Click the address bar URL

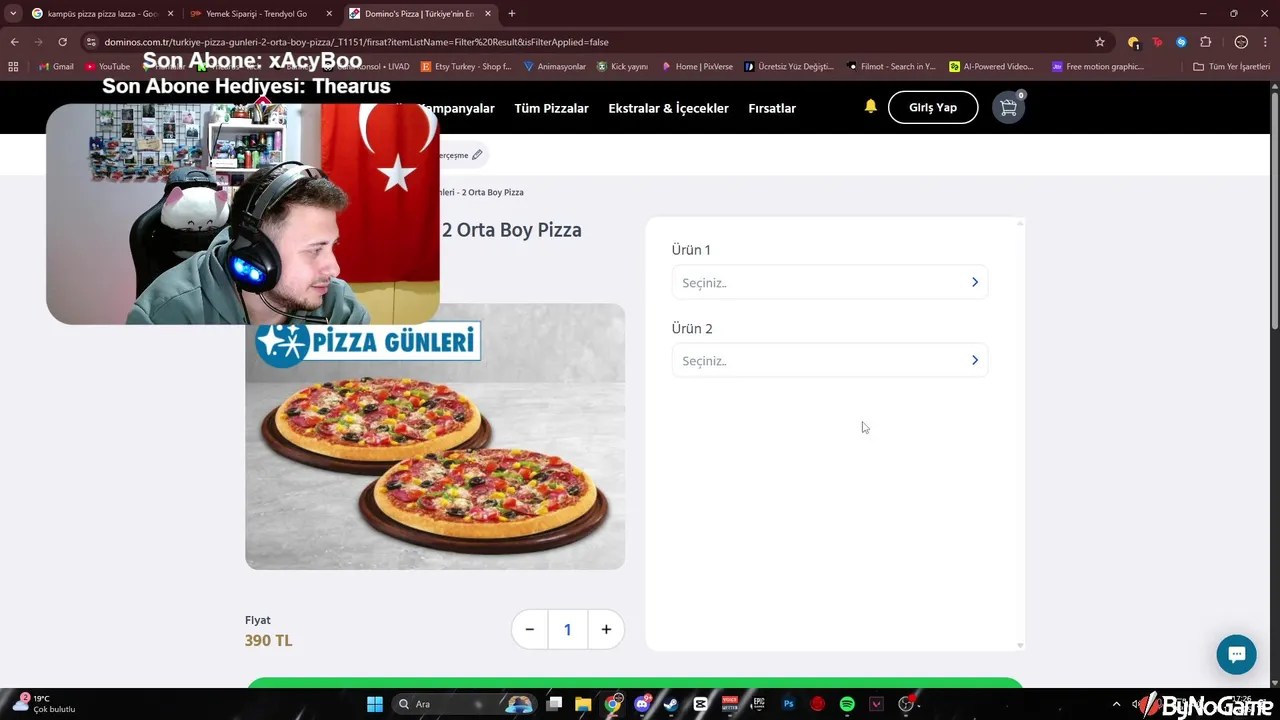point(356,42)
